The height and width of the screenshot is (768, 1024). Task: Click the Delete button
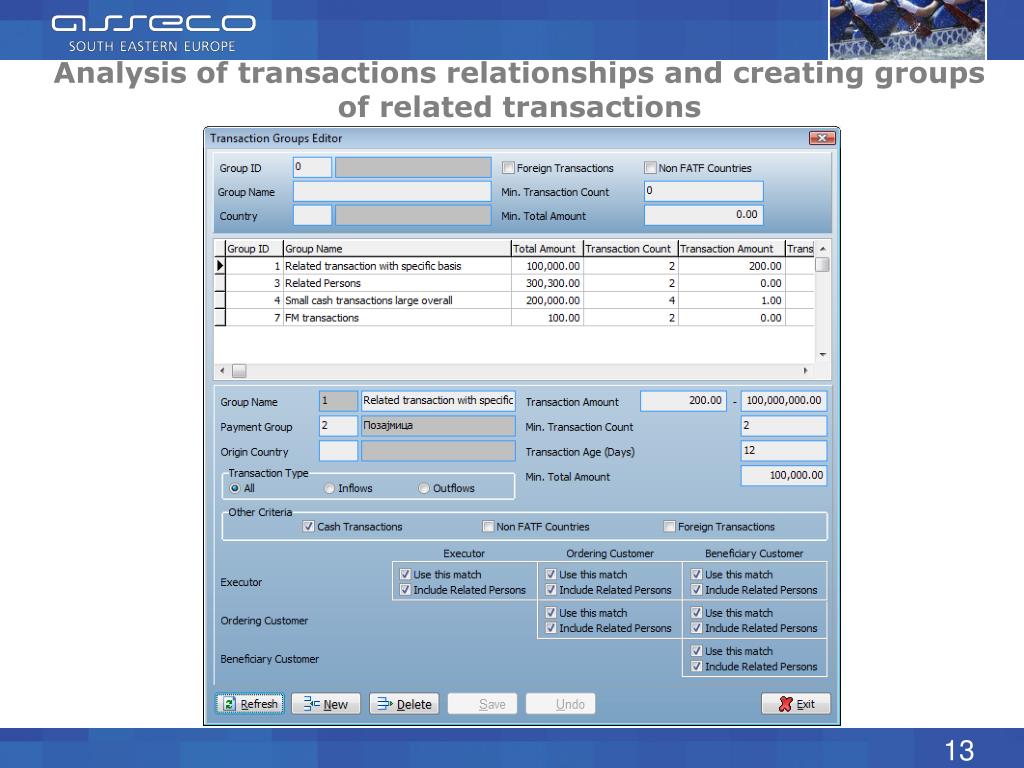tap(404, 704)
